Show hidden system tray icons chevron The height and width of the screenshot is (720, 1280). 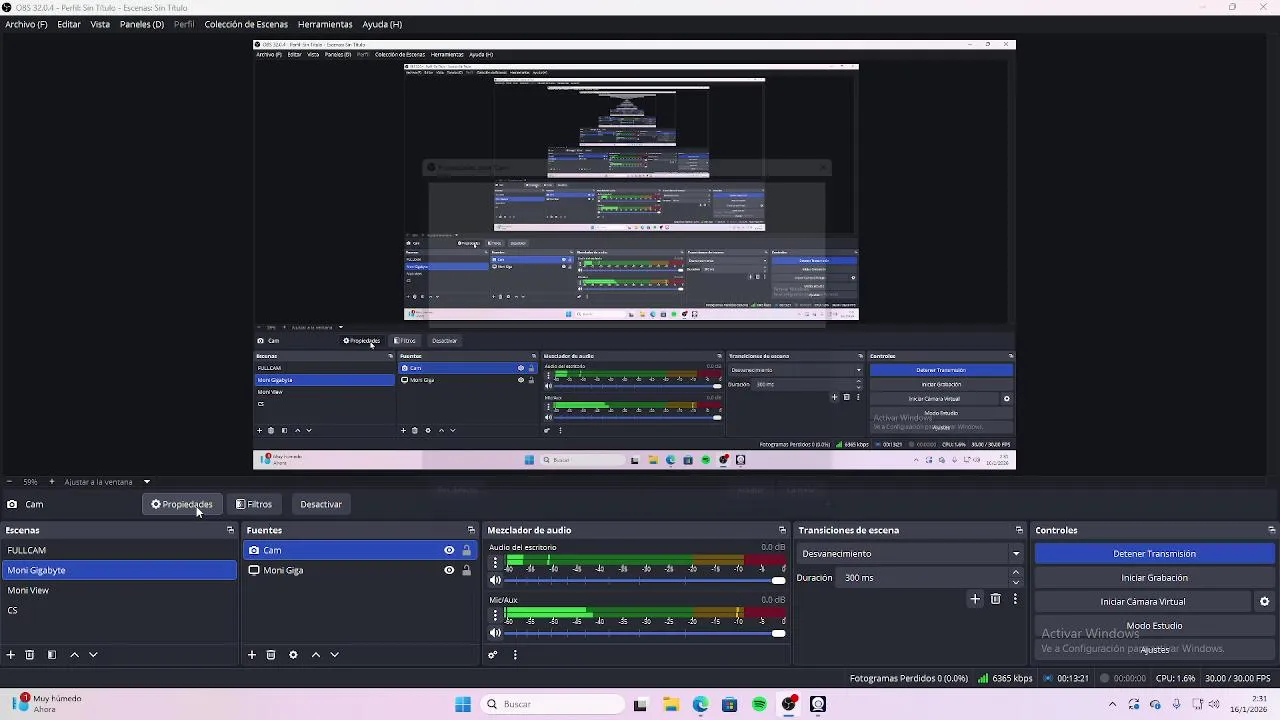tap(1112, 704)
